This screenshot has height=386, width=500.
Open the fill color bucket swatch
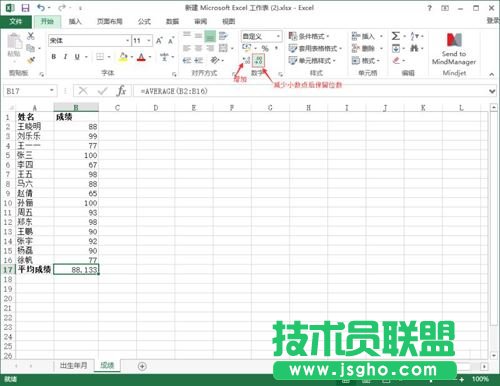(x=123, y=57)
